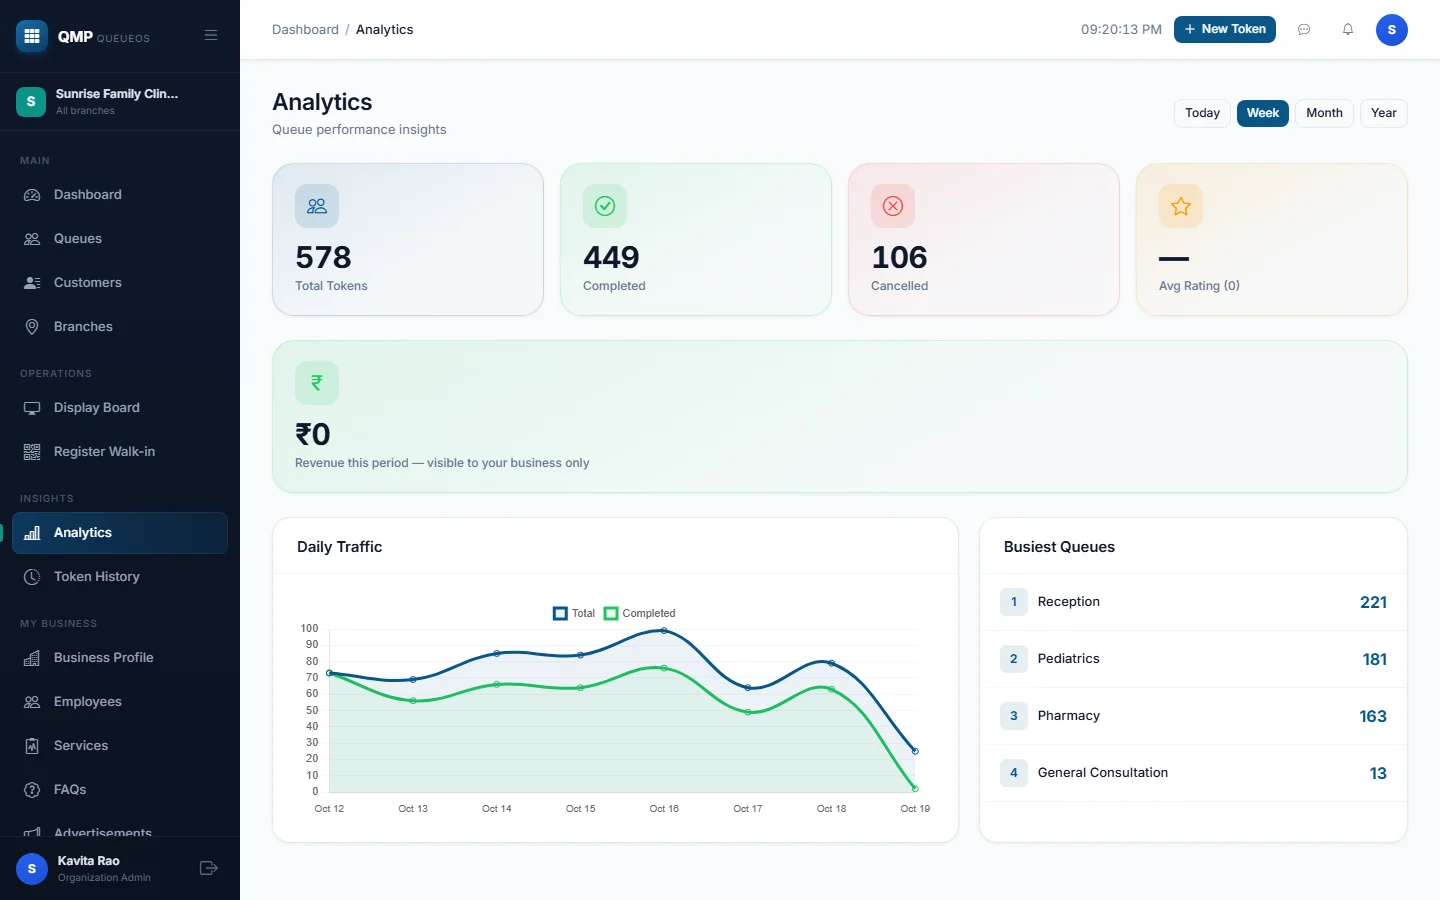This screenshot has height=900, width=1440.
Task: Open the user avatar in the top bar
Action: coord(1392,30)
